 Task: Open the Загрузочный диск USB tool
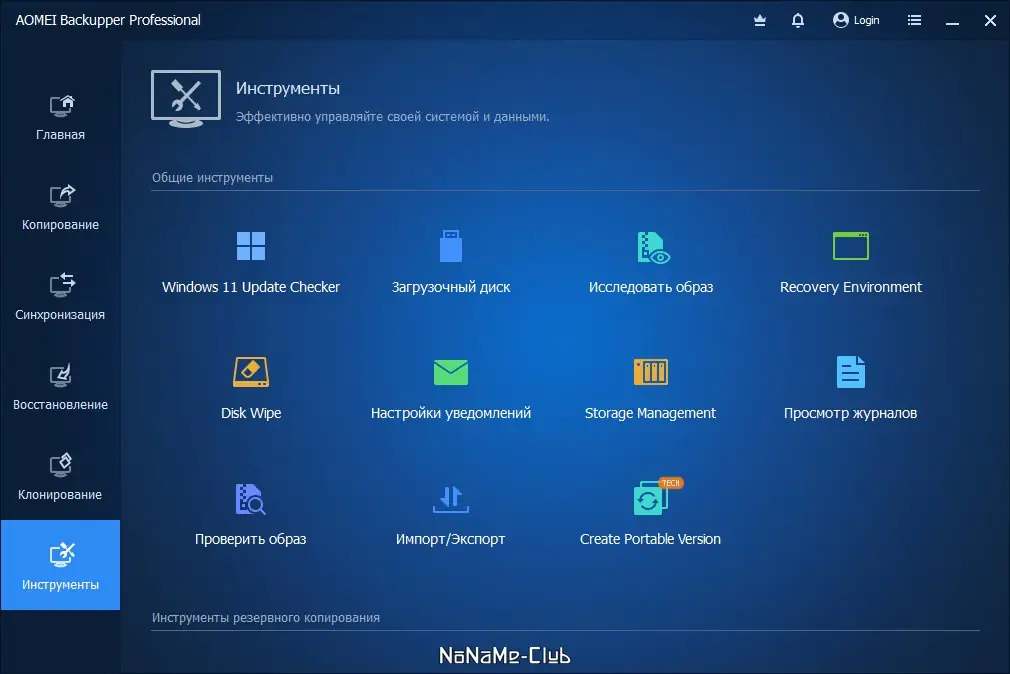(451, 263)
